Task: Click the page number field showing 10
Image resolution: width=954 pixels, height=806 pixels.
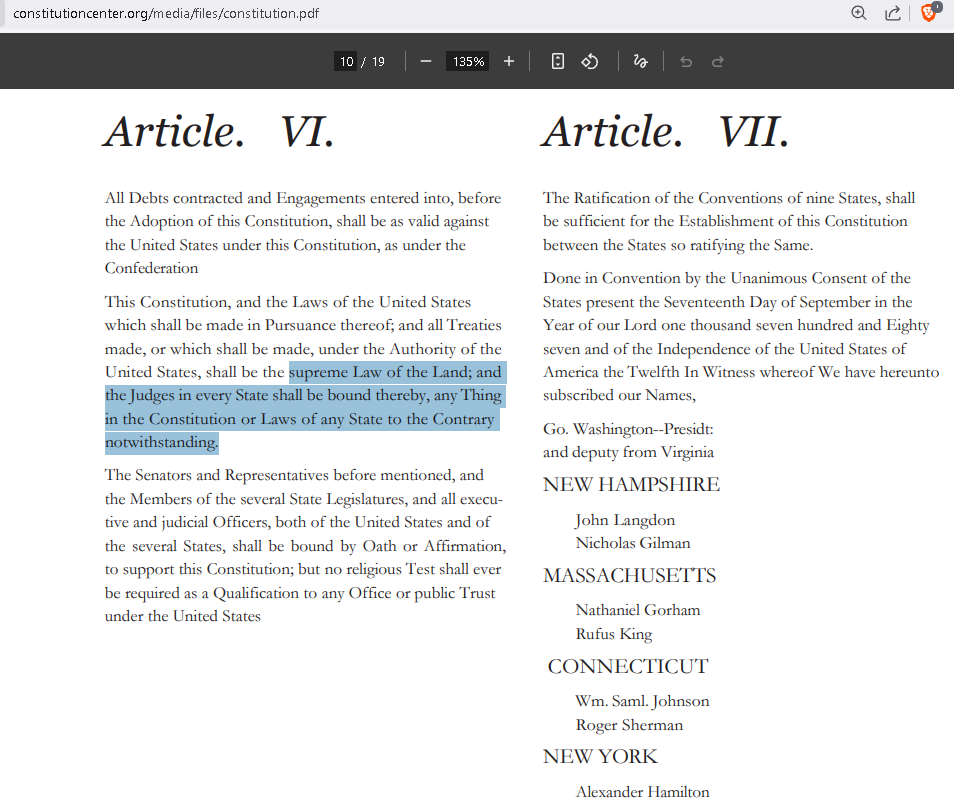Action: (x=346, y=61)
